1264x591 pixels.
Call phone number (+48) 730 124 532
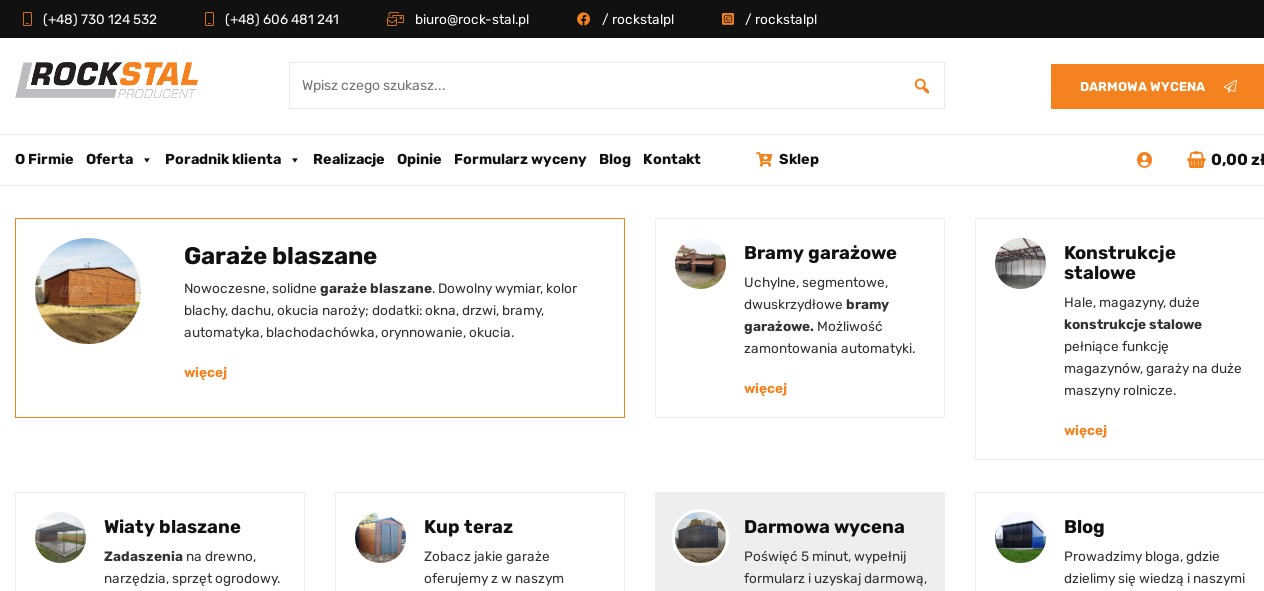[x=99, y=19]
